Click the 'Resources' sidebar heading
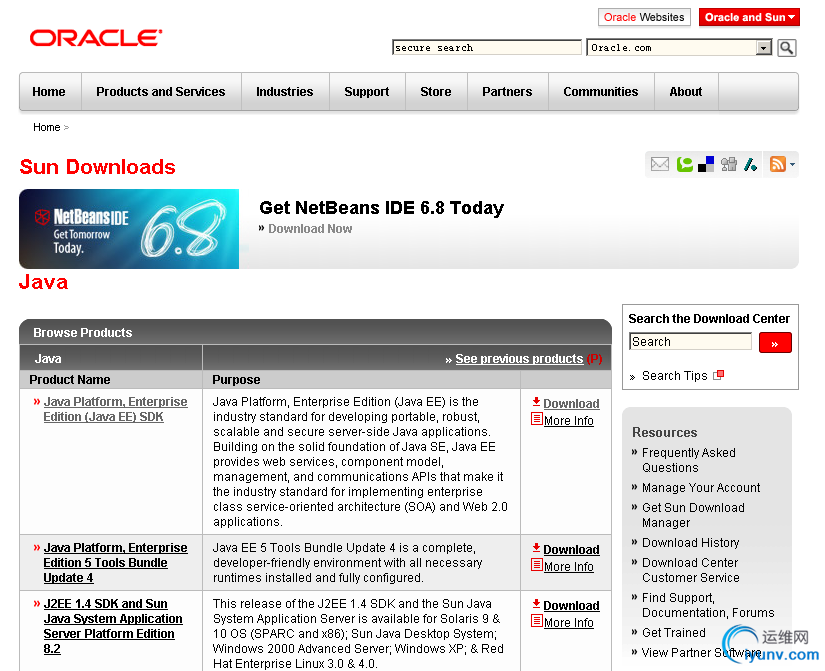Screen dimensions: 825x671 [665, 433]
